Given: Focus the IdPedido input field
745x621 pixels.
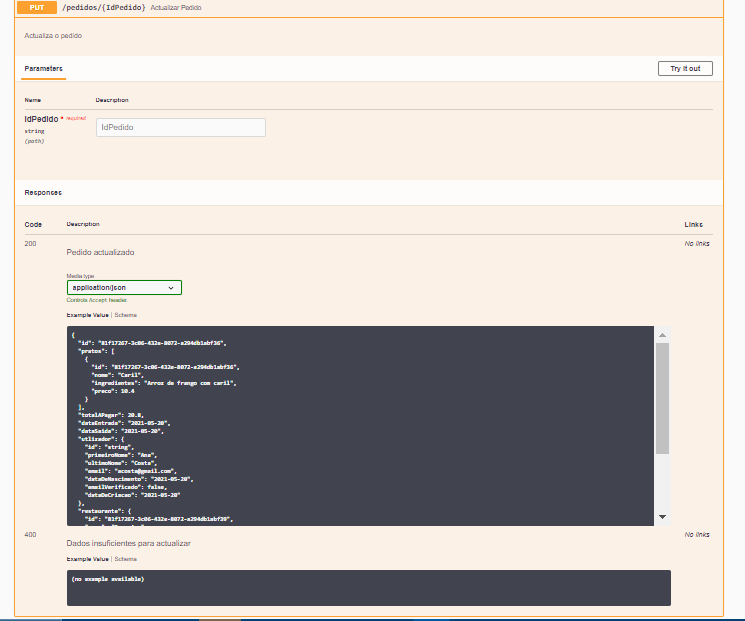Looking at the screenshot, I should 181,127.
